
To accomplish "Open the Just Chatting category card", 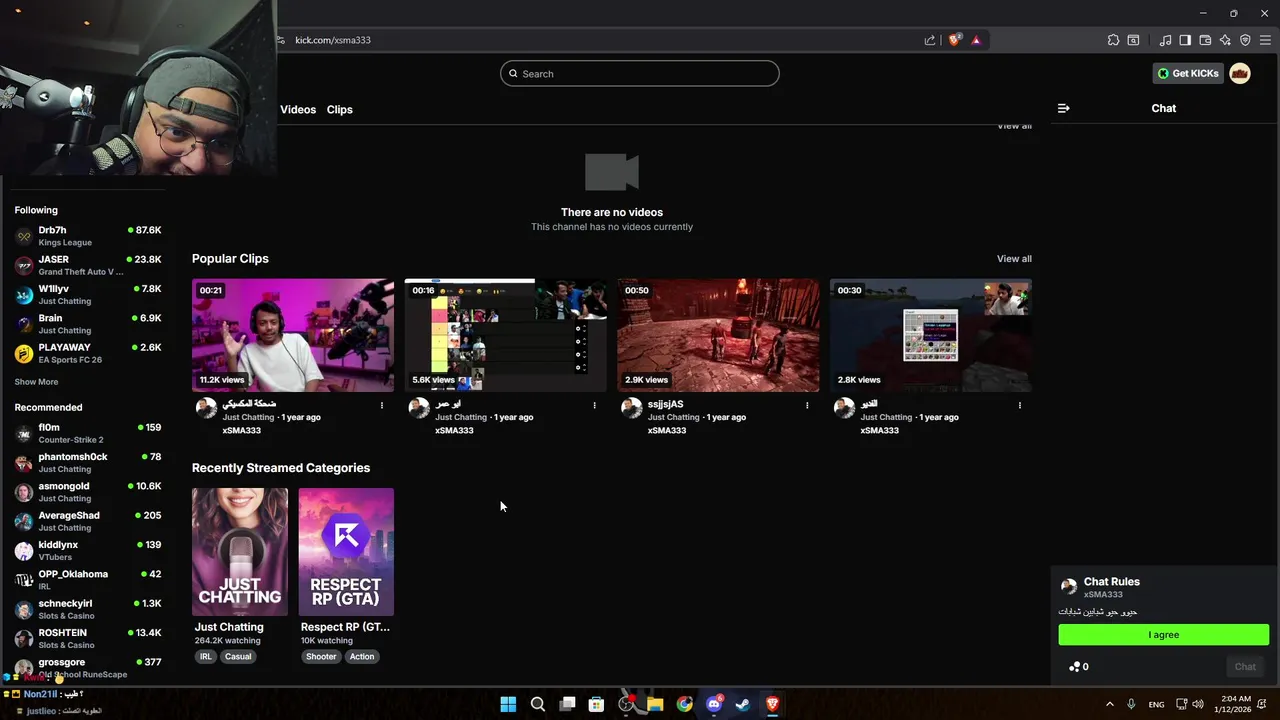I will point(240,552).
